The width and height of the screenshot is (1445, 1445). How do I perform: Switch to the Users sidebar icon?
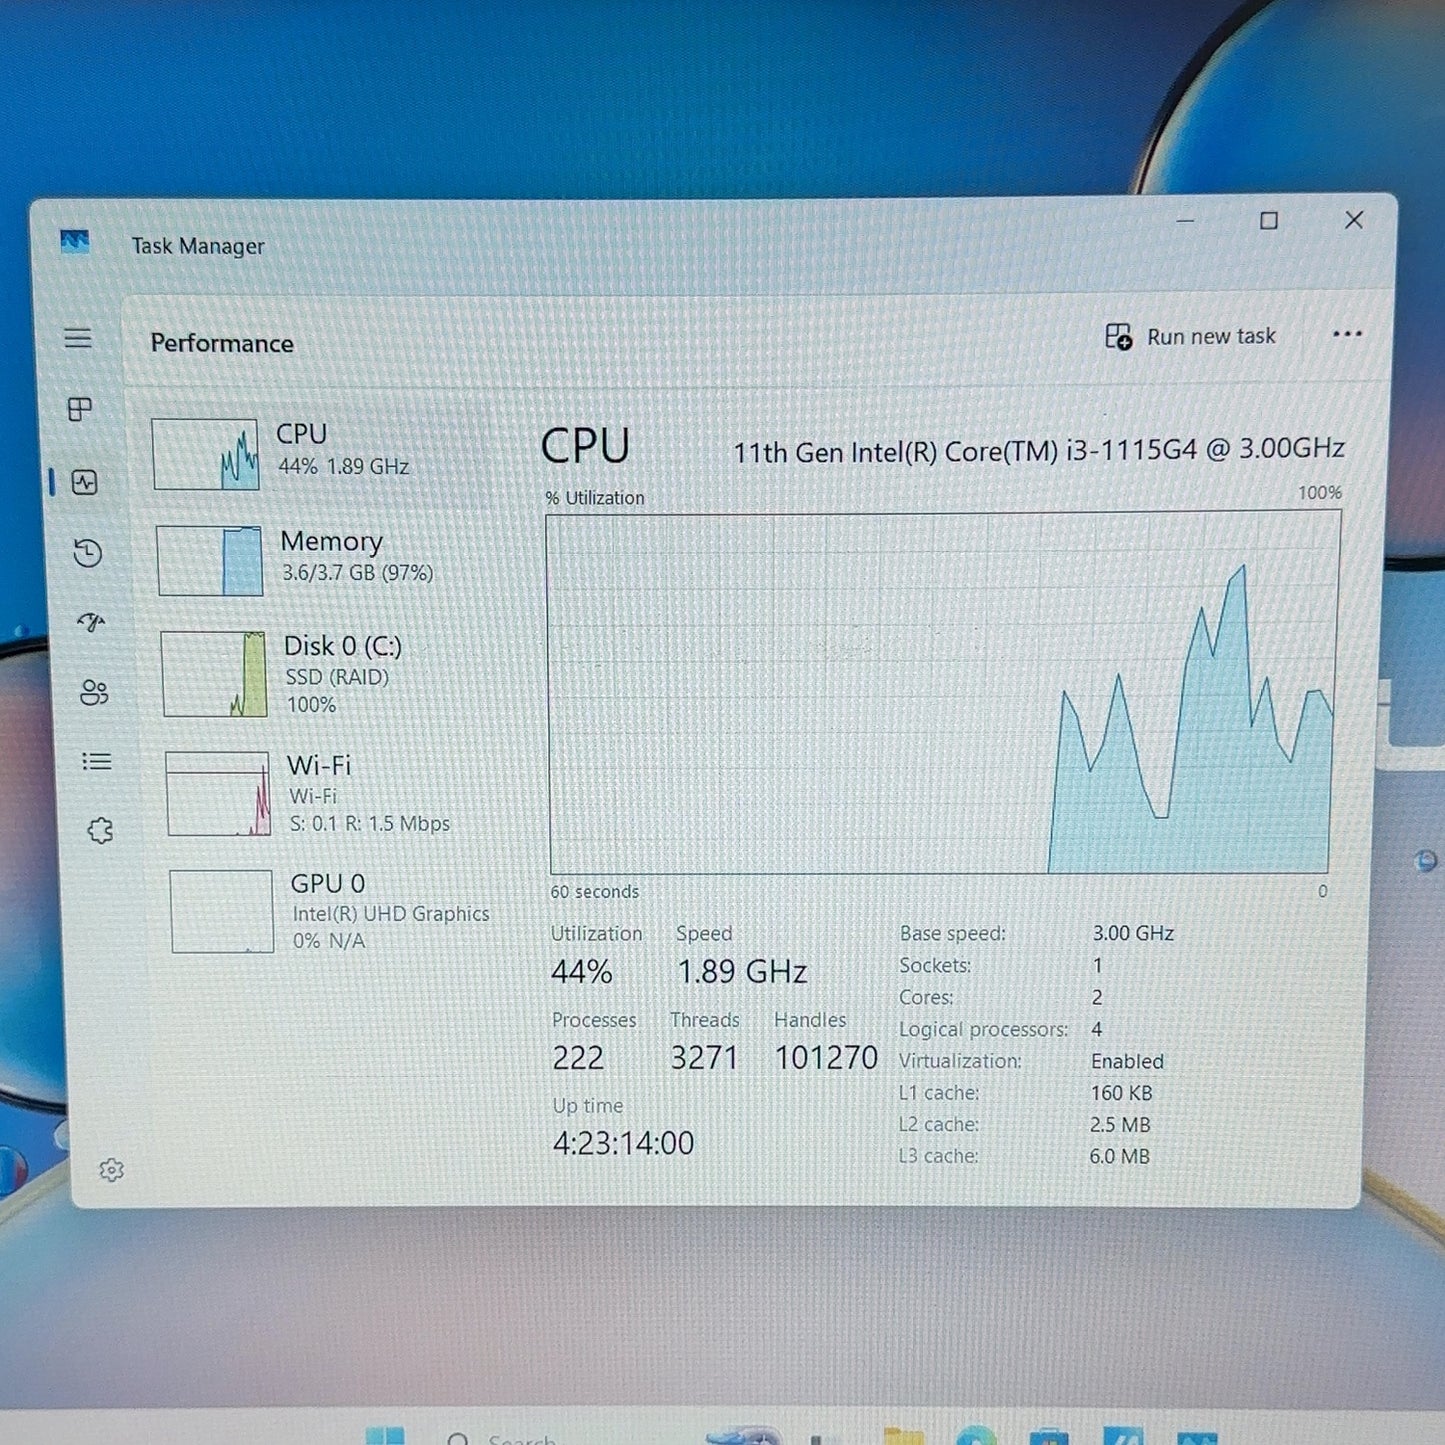(94, 692)
